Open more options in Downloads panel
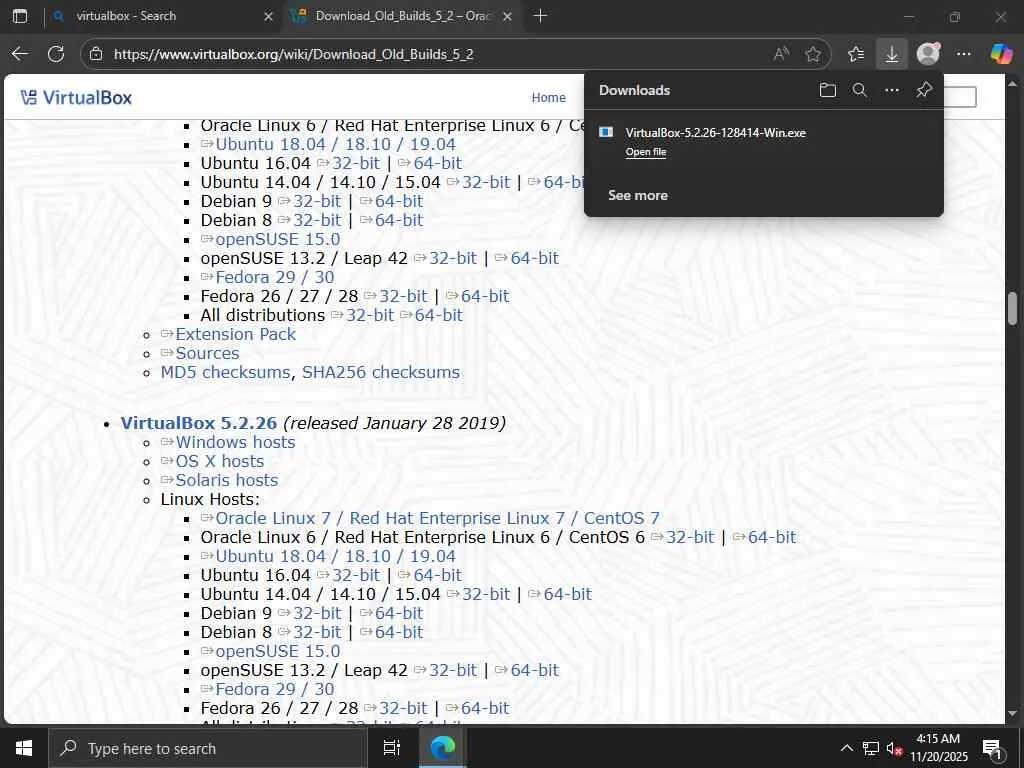 (892, 90)
